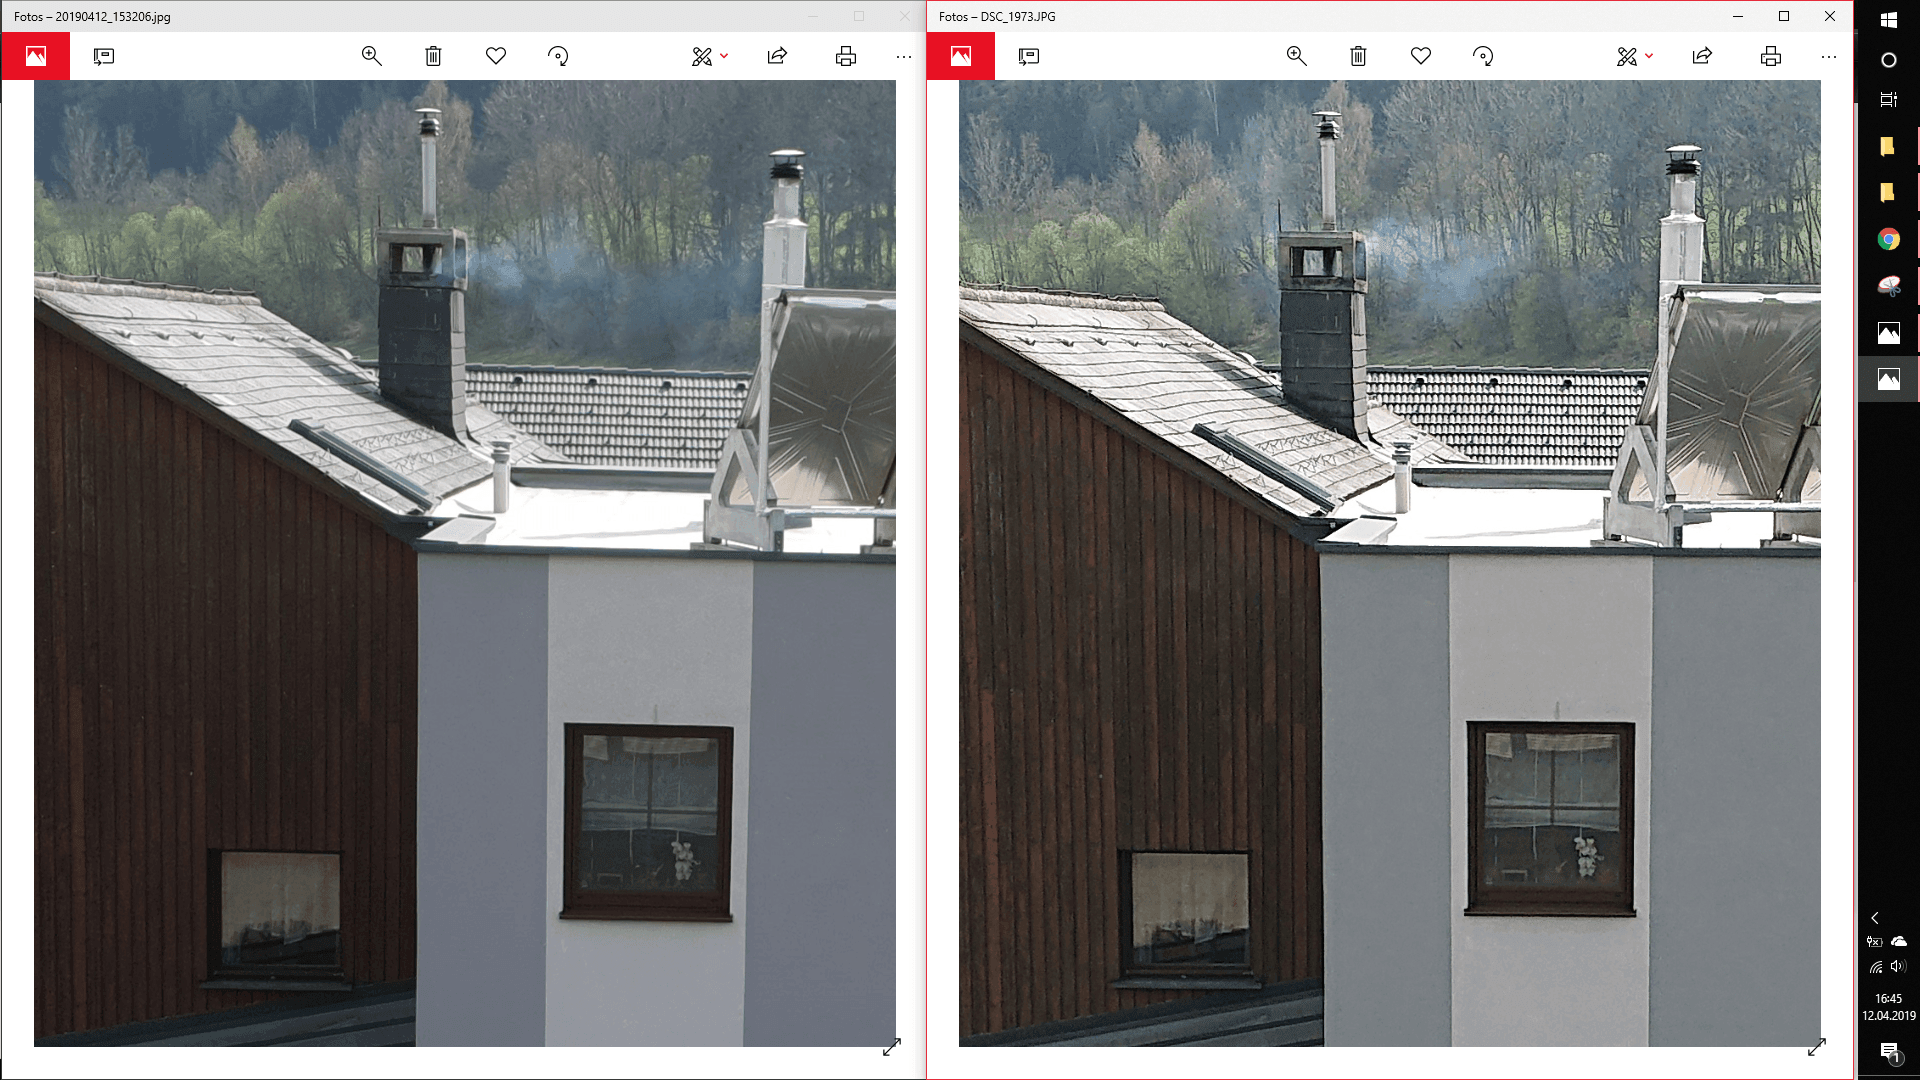
Task: Open clock showing 16:45 12.04.2019
Action: coord(1889,1007)
